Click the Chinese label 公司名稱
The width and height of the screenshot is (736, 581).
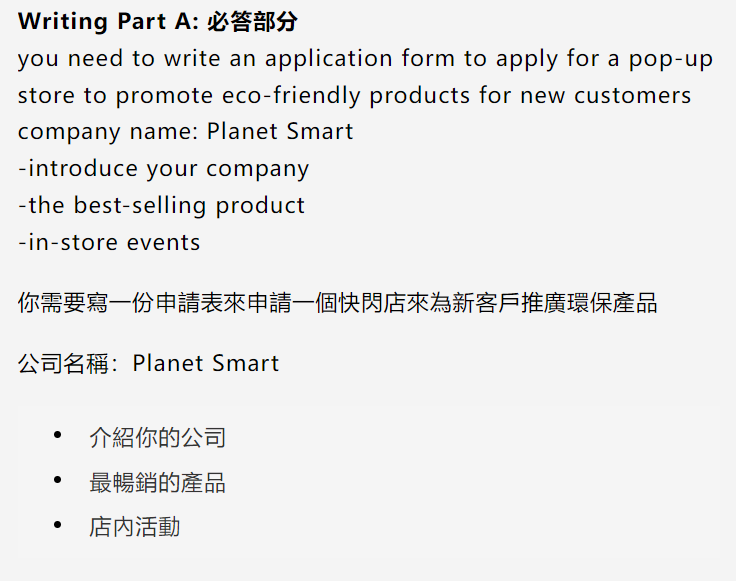pyautogui.click(x=63, y=363)
